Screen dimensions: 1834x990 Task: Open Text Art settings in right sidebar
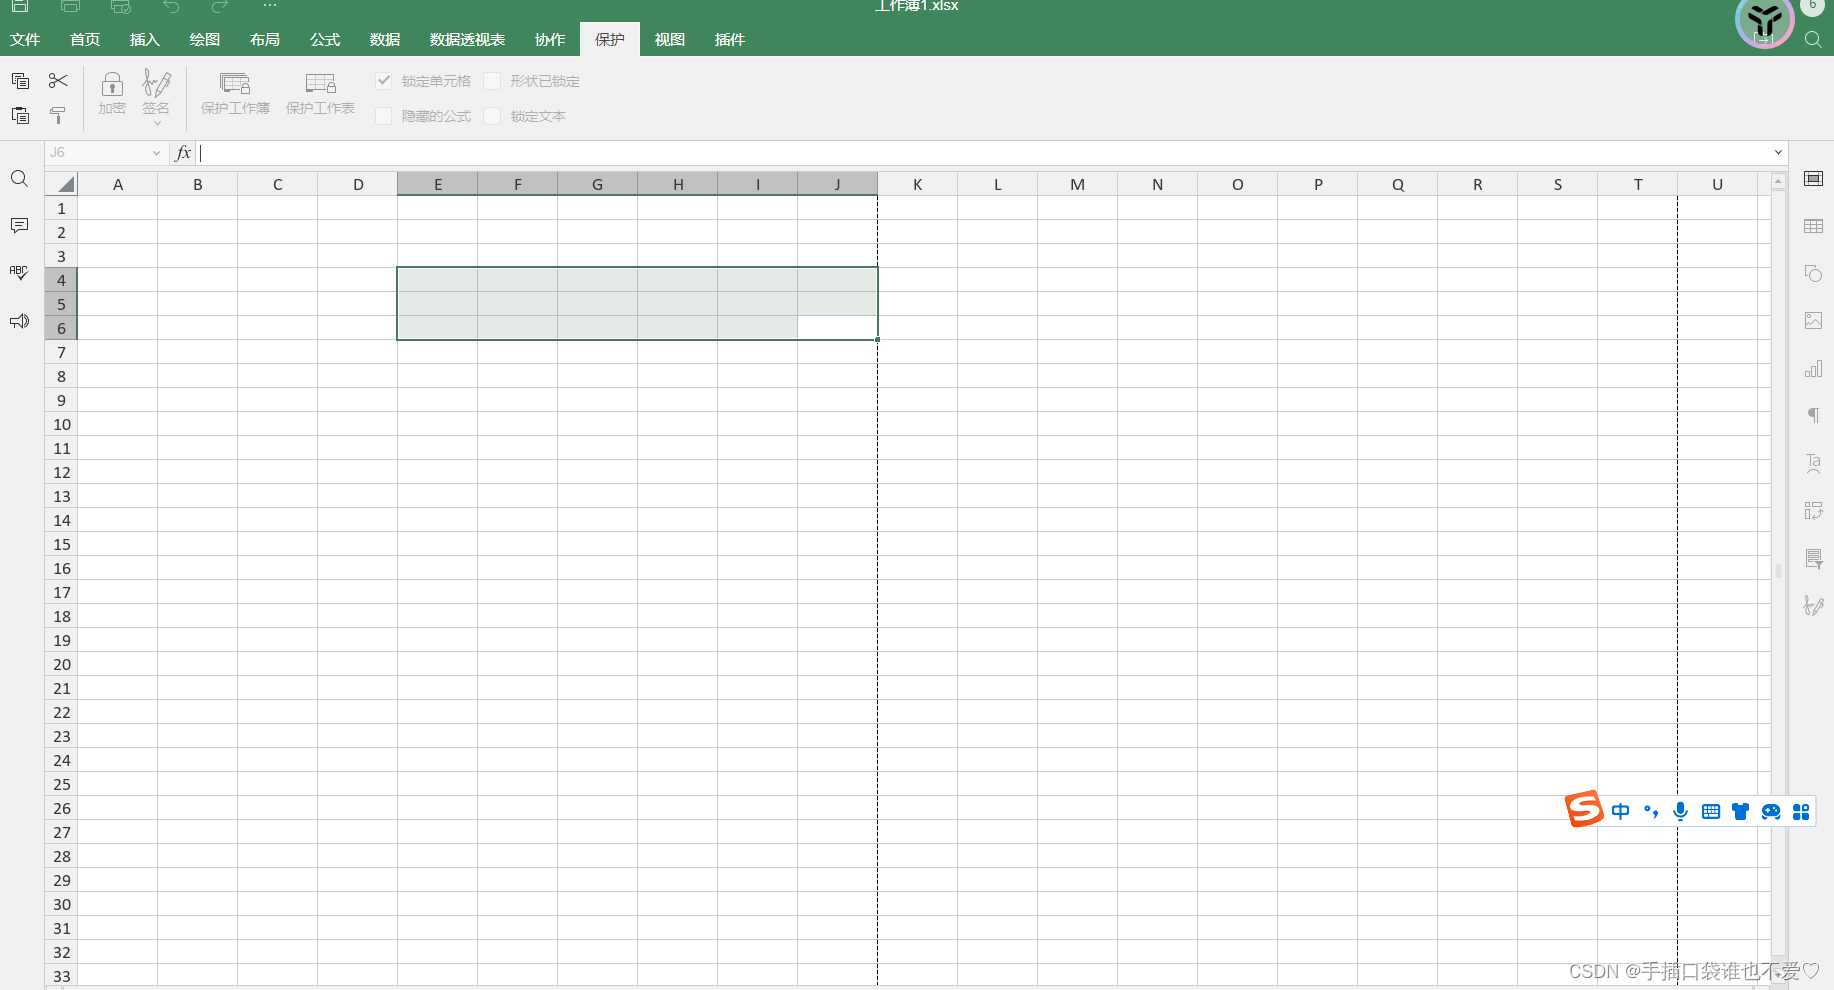pyautogui.click(x=1813, y=463)
